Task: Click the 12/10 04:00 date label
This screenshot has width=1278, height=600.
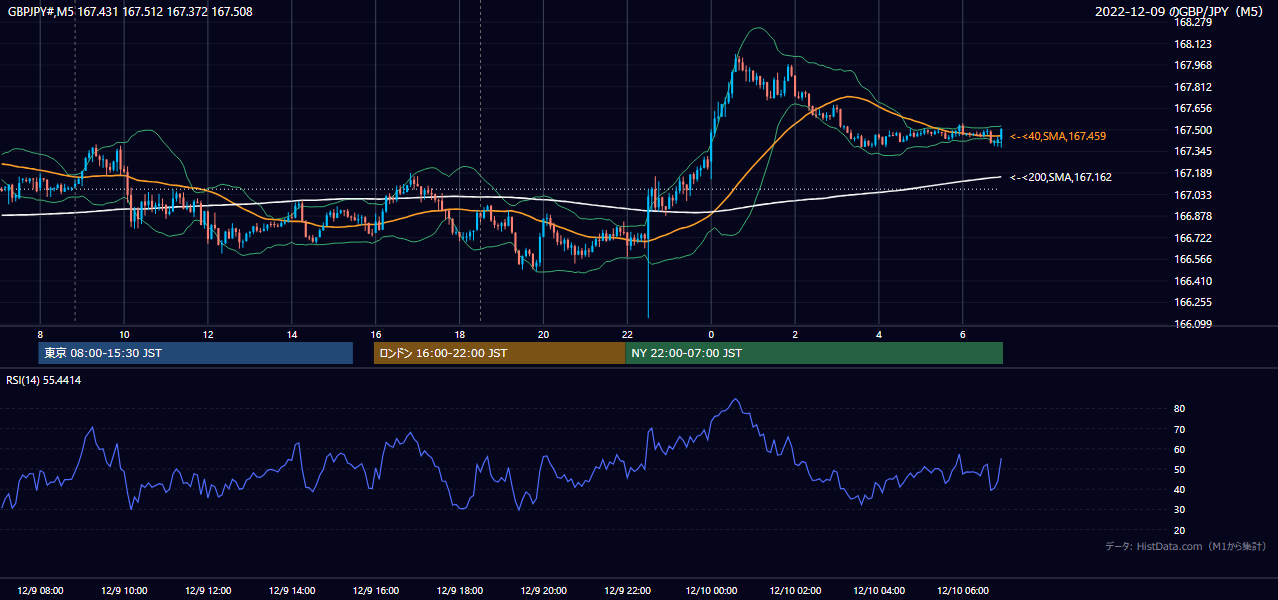Action: tap(879, 591)
